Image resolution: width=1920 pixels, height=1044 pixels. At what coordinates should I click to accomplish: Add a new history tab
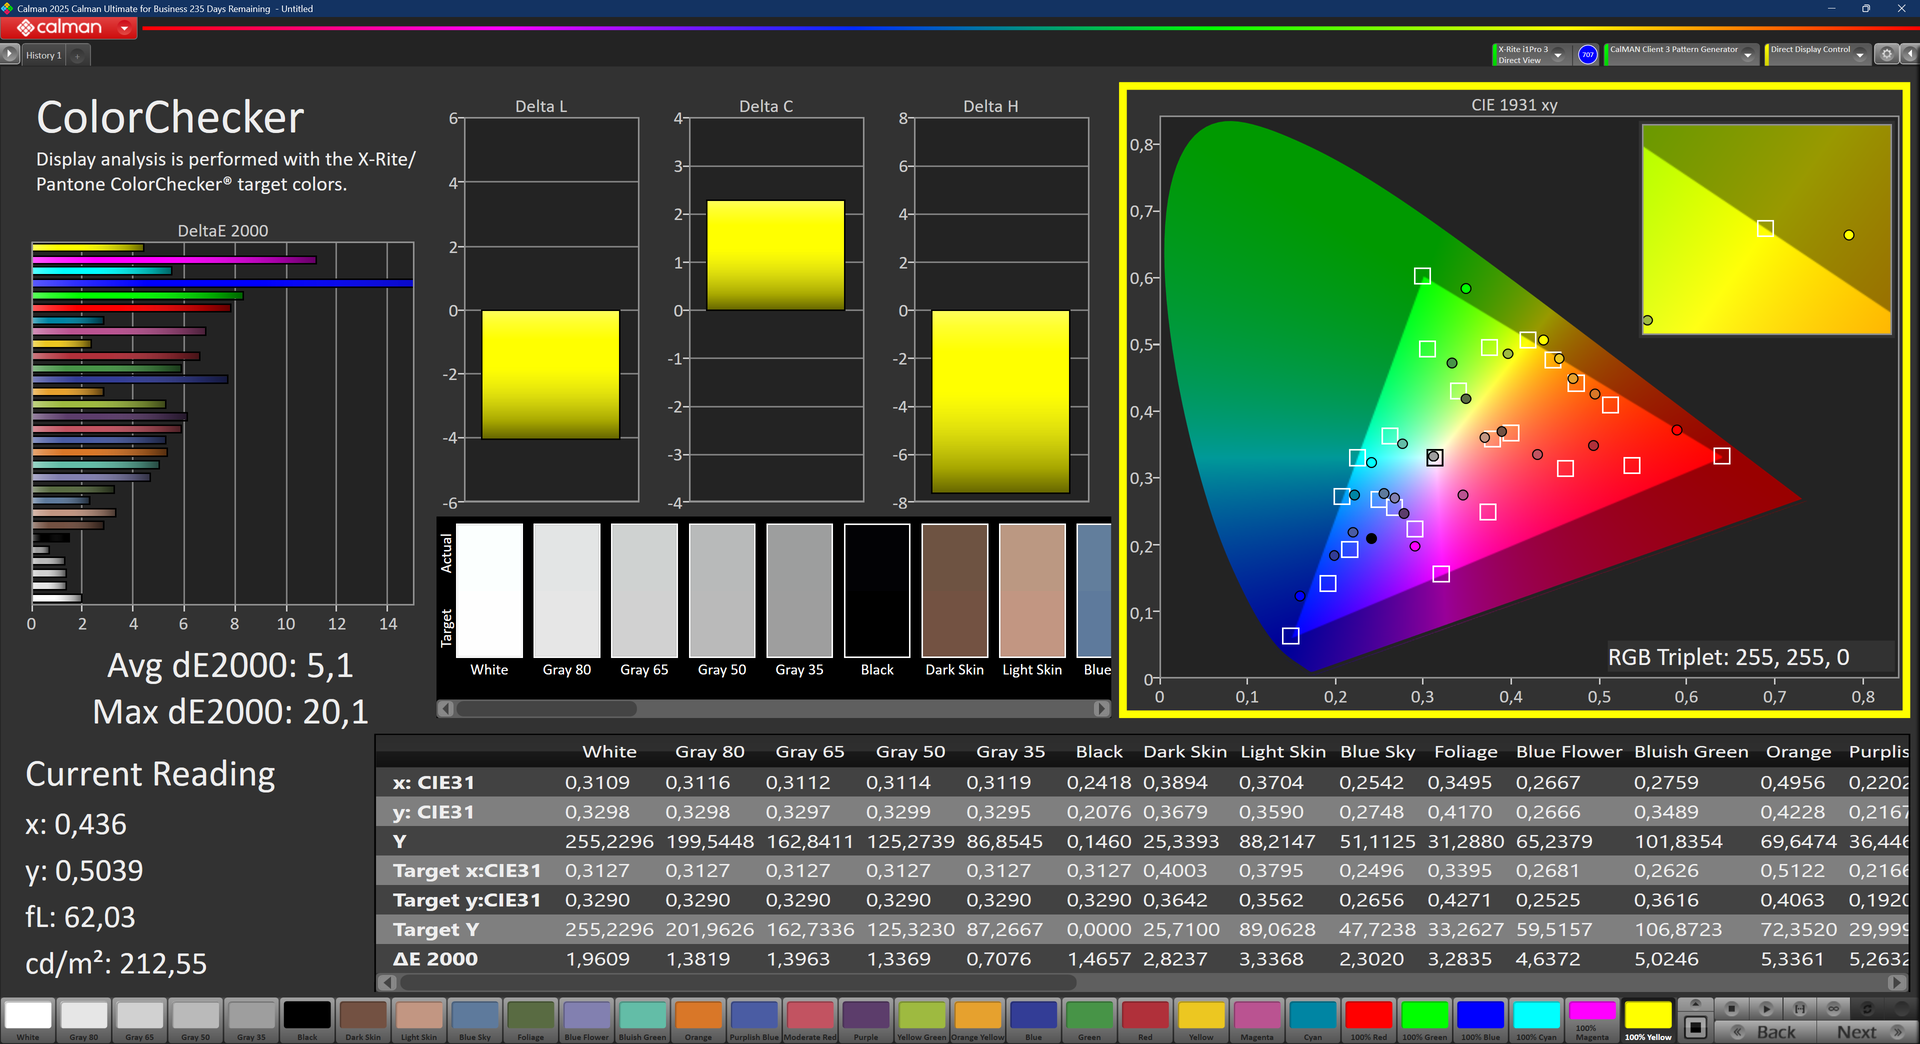coord(78,56)
